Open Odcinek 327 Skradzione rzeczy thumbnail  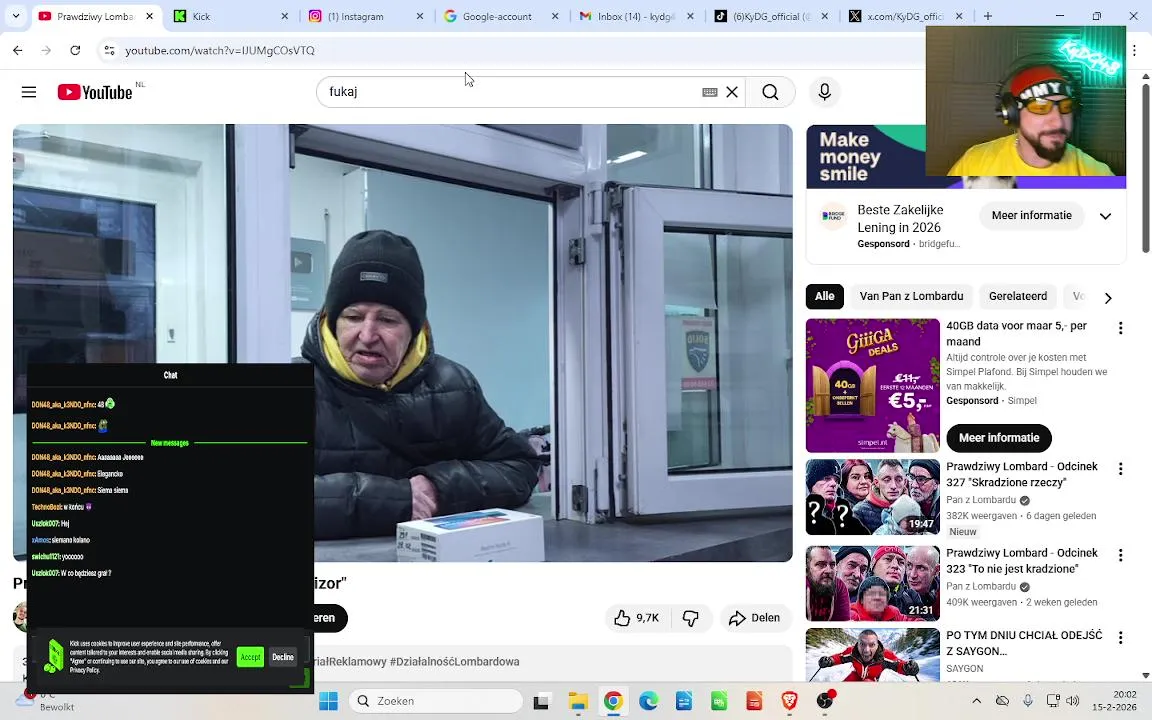pos(872,497)
